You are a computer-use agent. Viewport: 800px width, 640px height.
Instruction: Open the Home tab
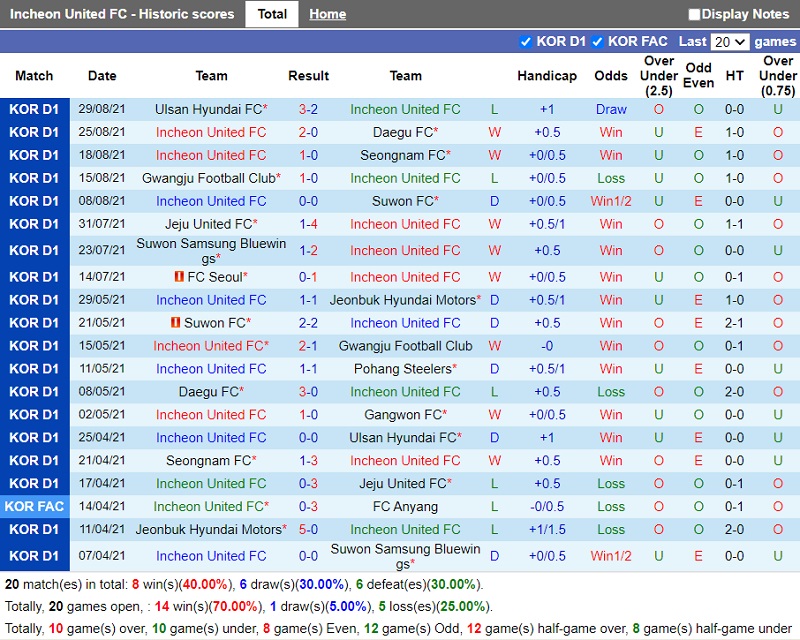pos(327,14)
